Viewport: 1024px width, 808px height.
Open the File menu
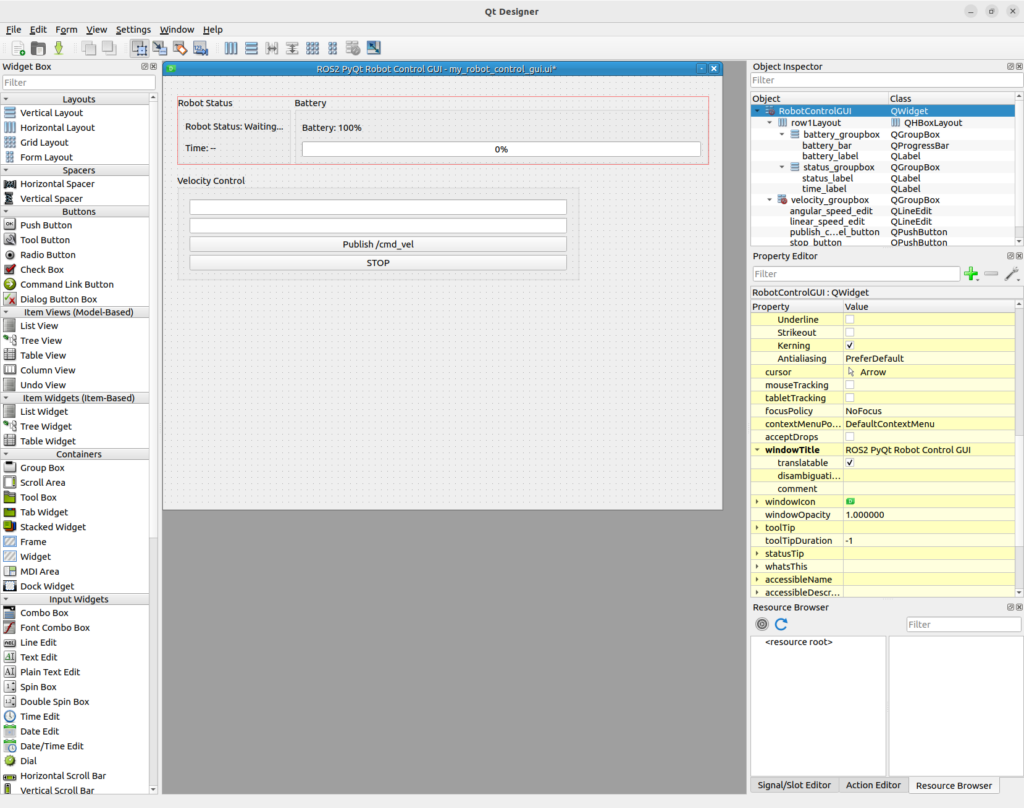(x=14, y=29)
